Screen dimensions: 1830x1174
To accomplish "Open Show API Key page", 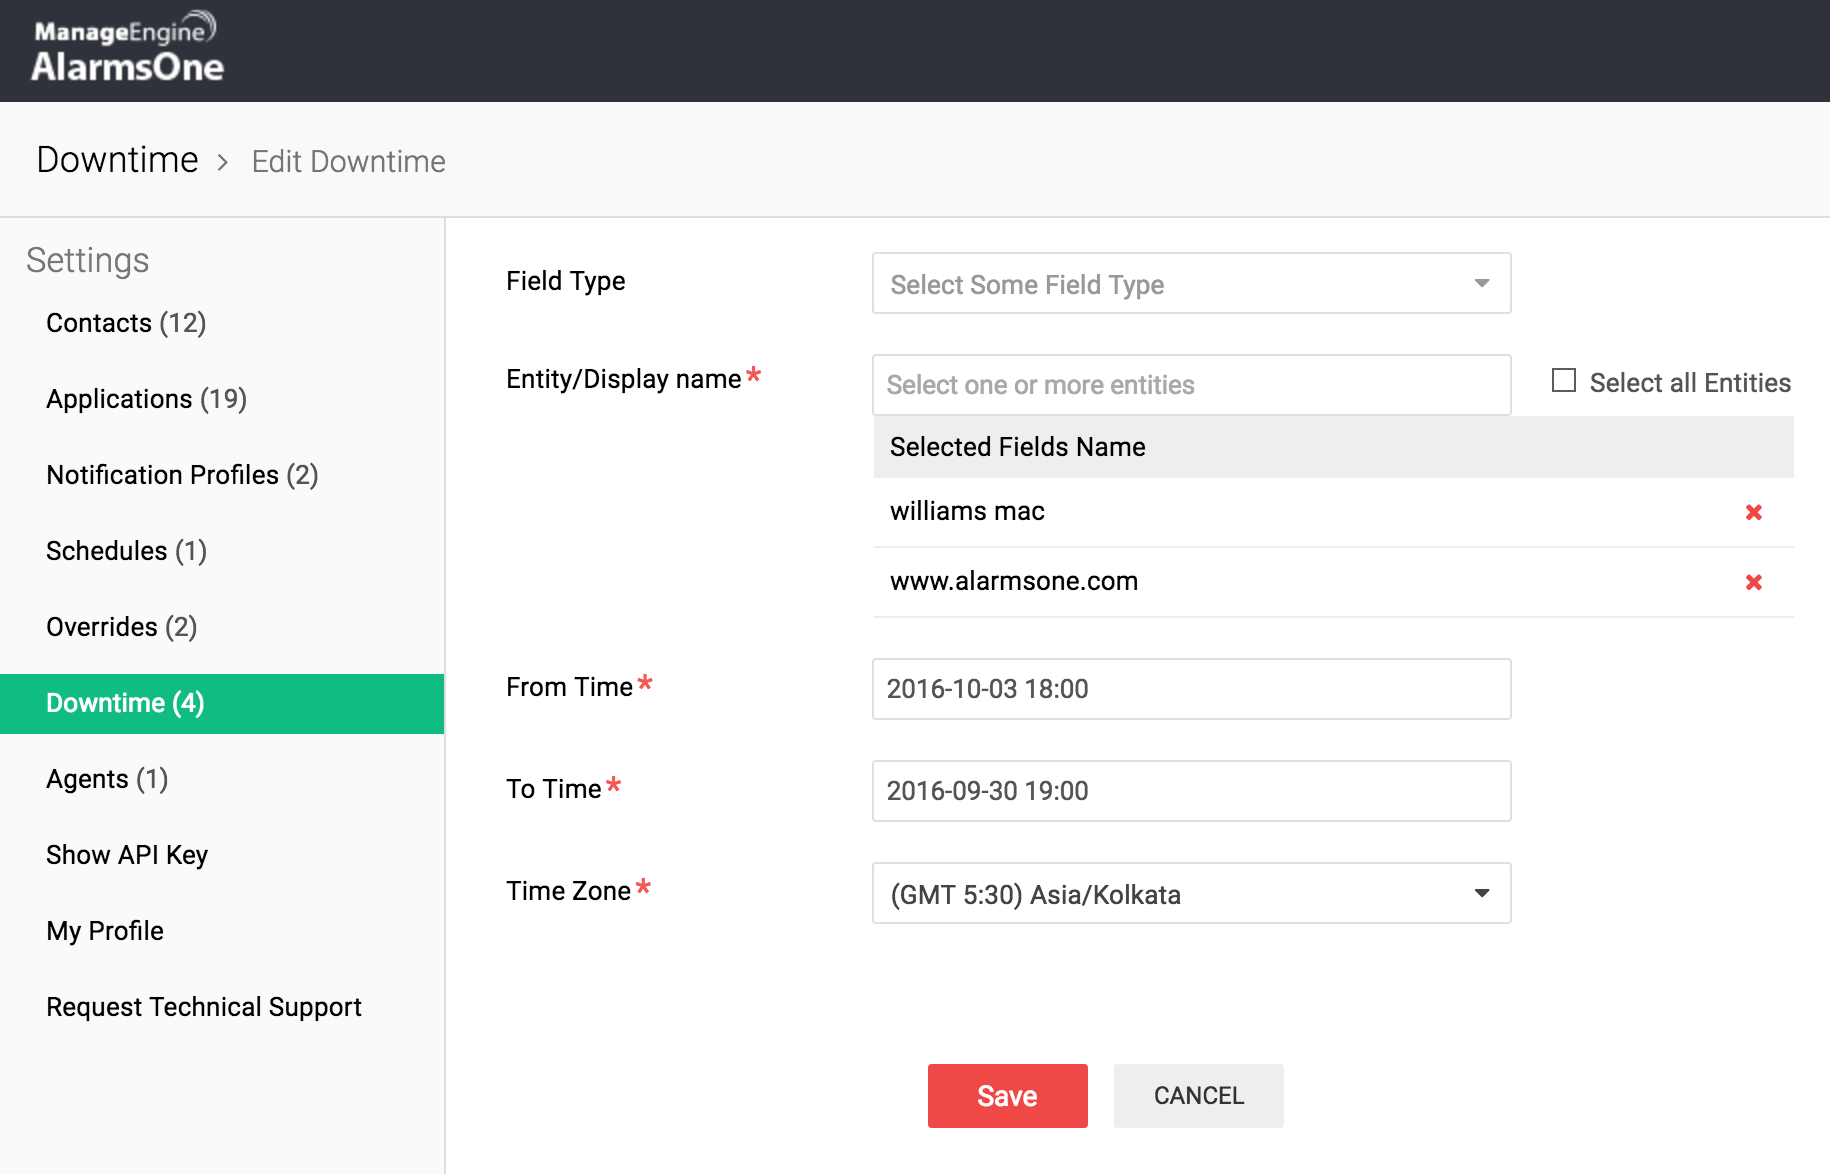I will pos(127,855).
